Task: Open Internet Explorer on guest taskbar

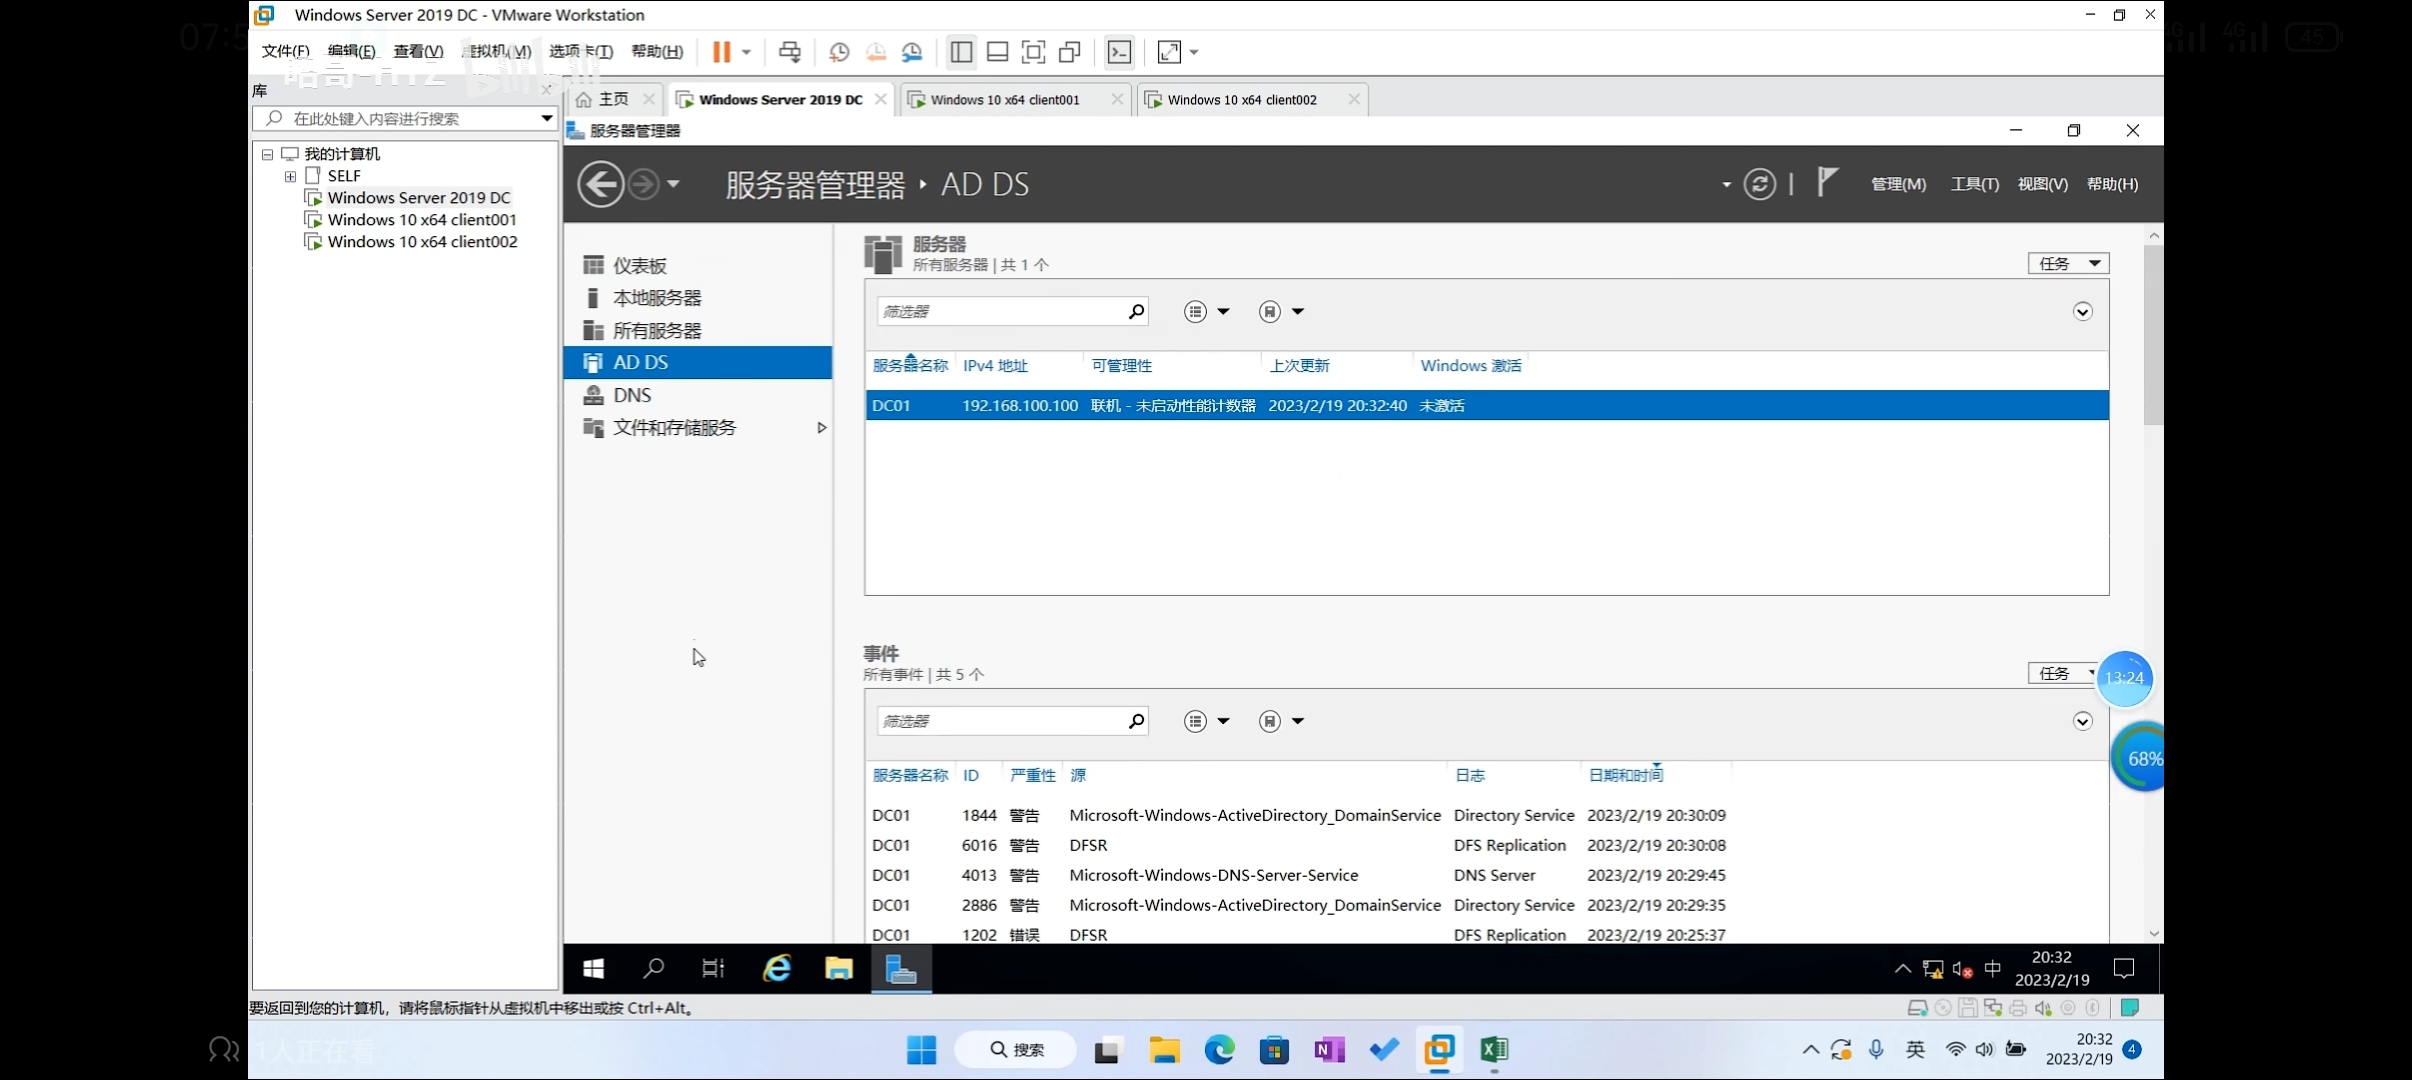Action: [777, 968]
